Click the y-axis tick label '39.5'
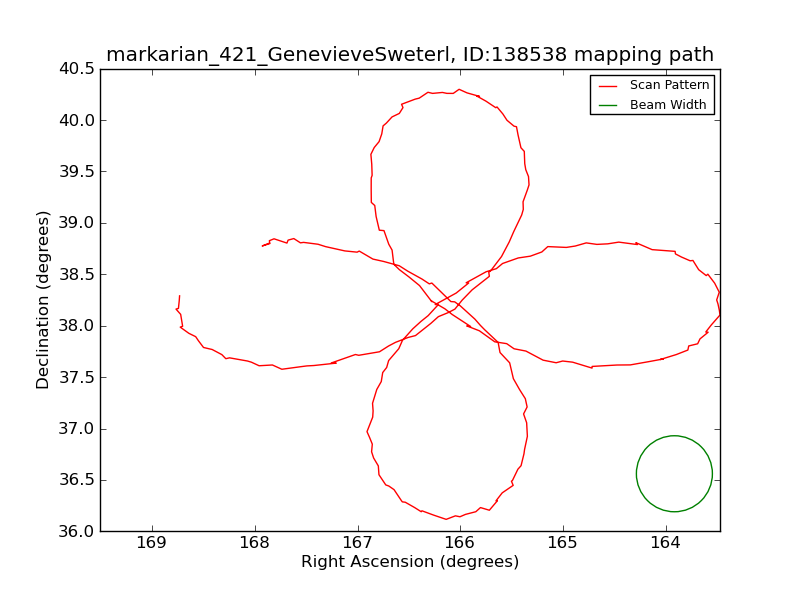The image size is (800, 600). (77, 171)
